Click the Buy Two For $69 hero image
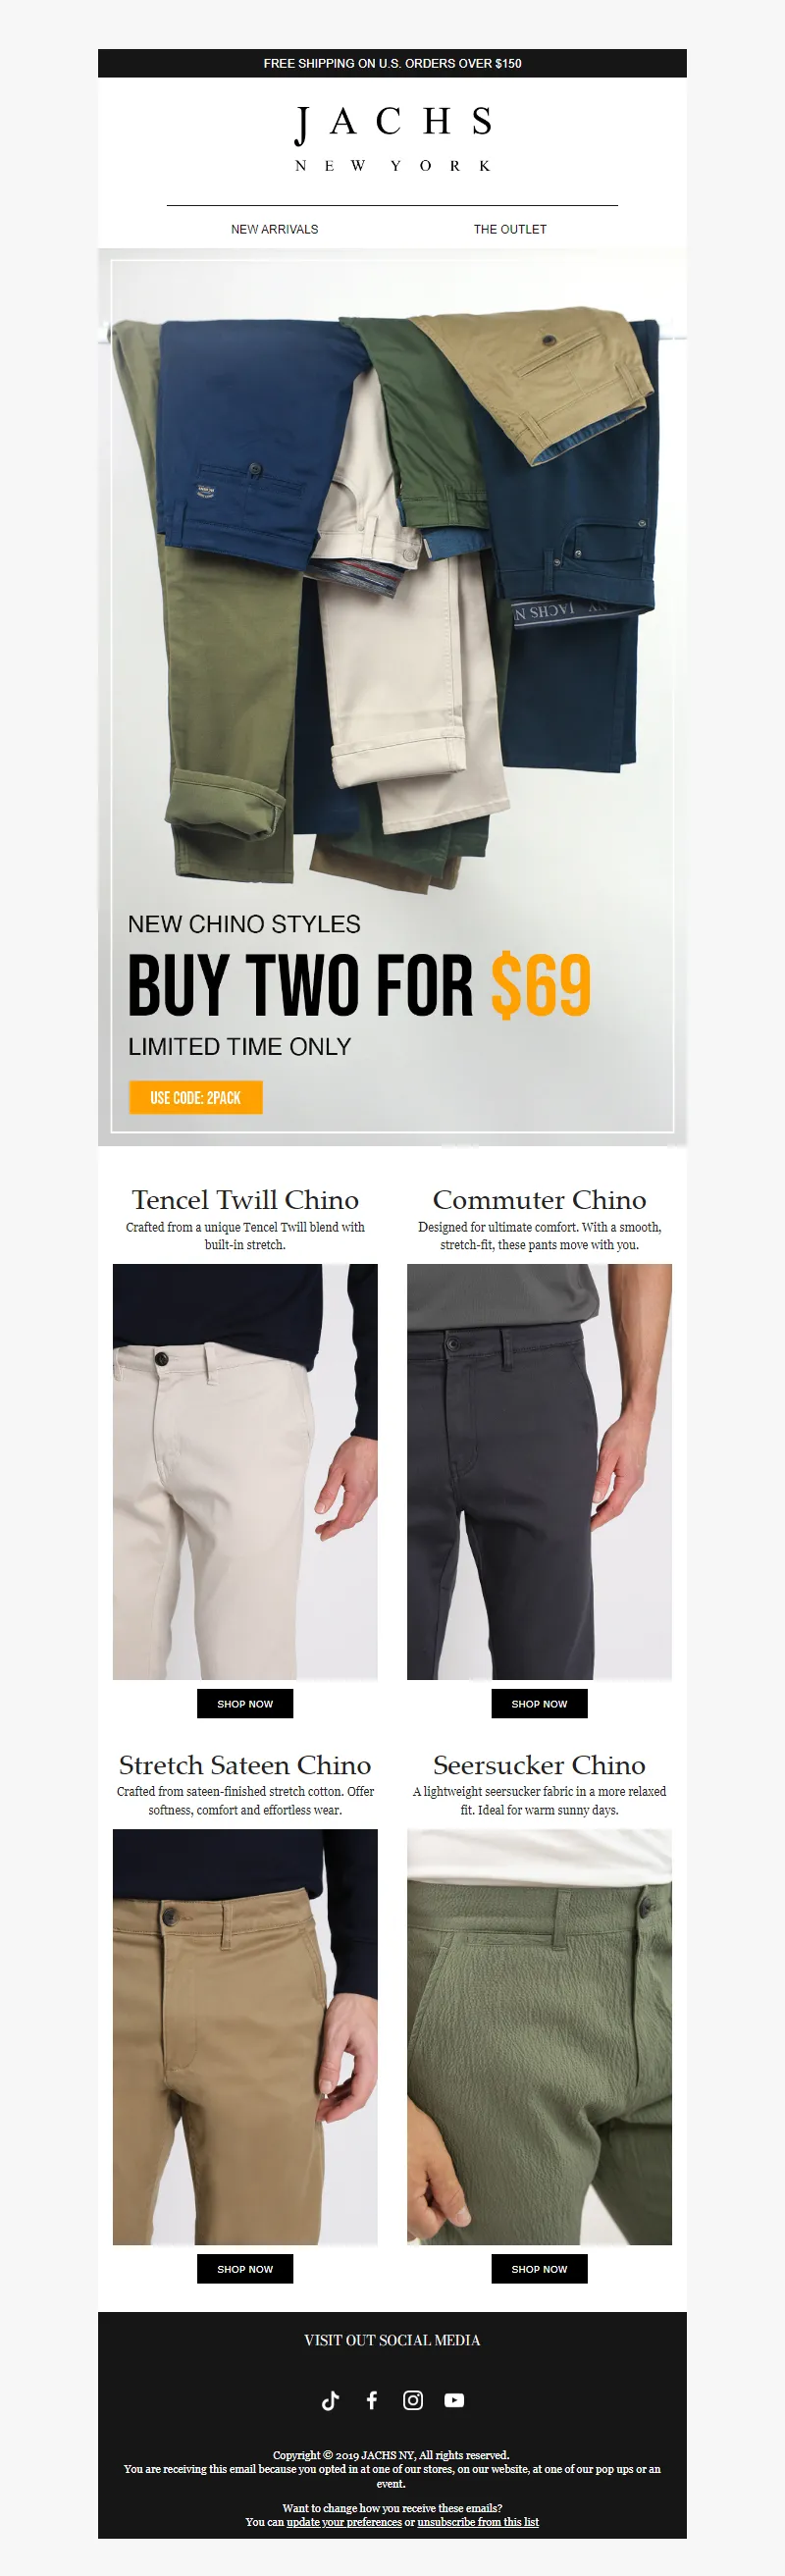This screenshot has height=2576, width=785. (x=392, y=697)
